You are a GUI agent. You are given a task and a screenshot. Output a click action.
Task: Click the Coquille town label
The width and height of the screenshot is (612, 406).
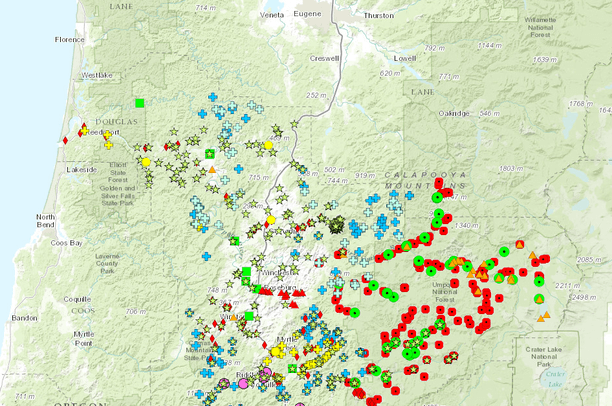(x=77, y=298)
